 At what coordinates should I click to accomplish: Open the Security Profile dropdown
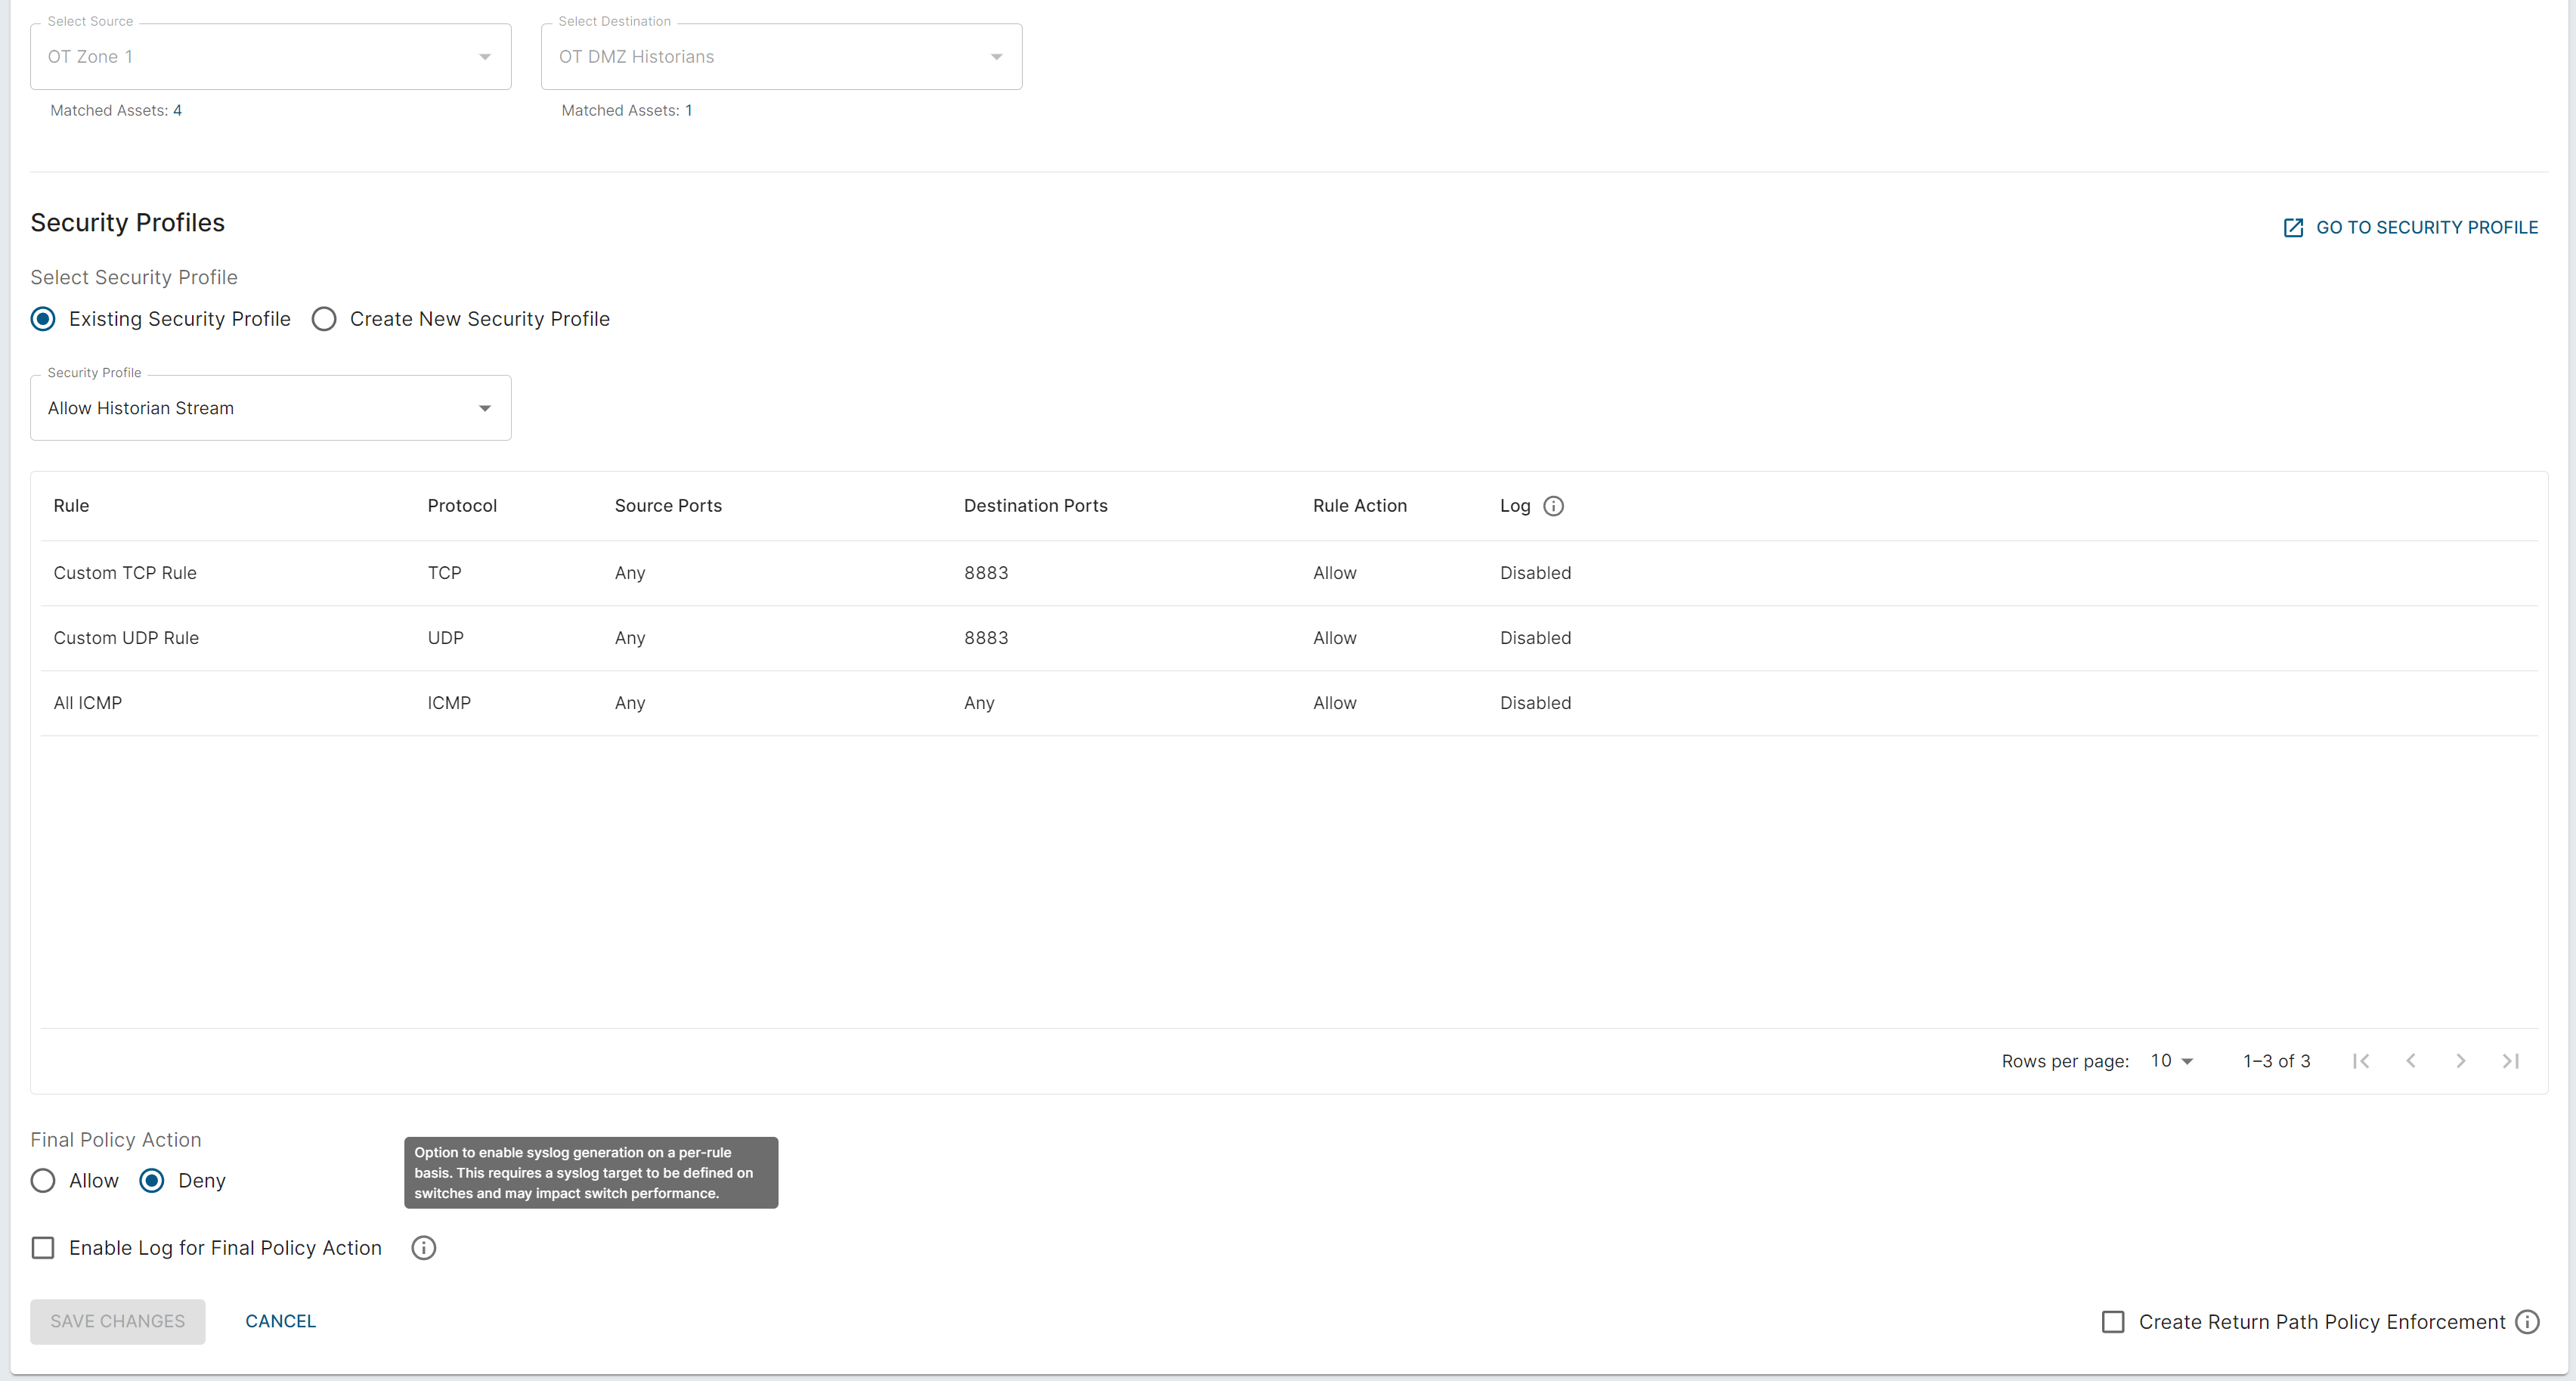point(270,408)
